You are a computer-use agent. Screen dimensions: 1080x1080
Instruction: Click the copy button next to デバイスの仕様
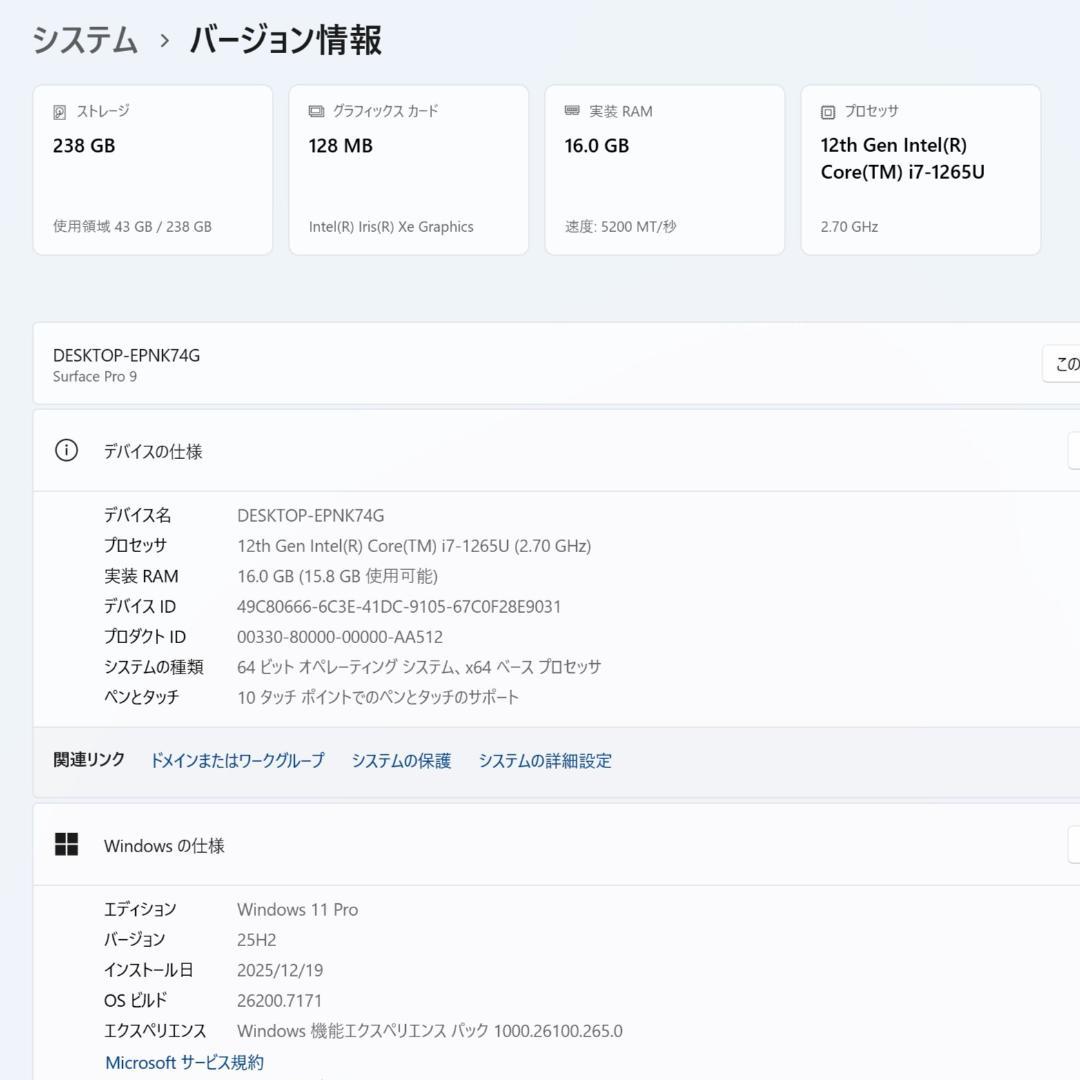pos(1073,450)
